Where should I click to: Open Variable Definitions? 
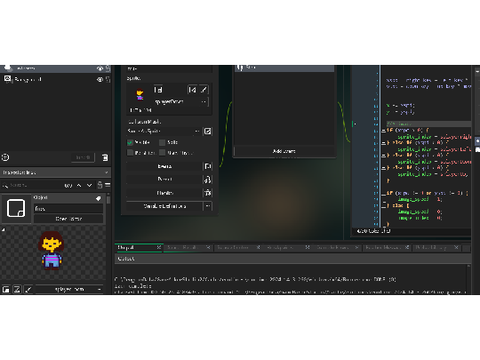coord(164,206)
